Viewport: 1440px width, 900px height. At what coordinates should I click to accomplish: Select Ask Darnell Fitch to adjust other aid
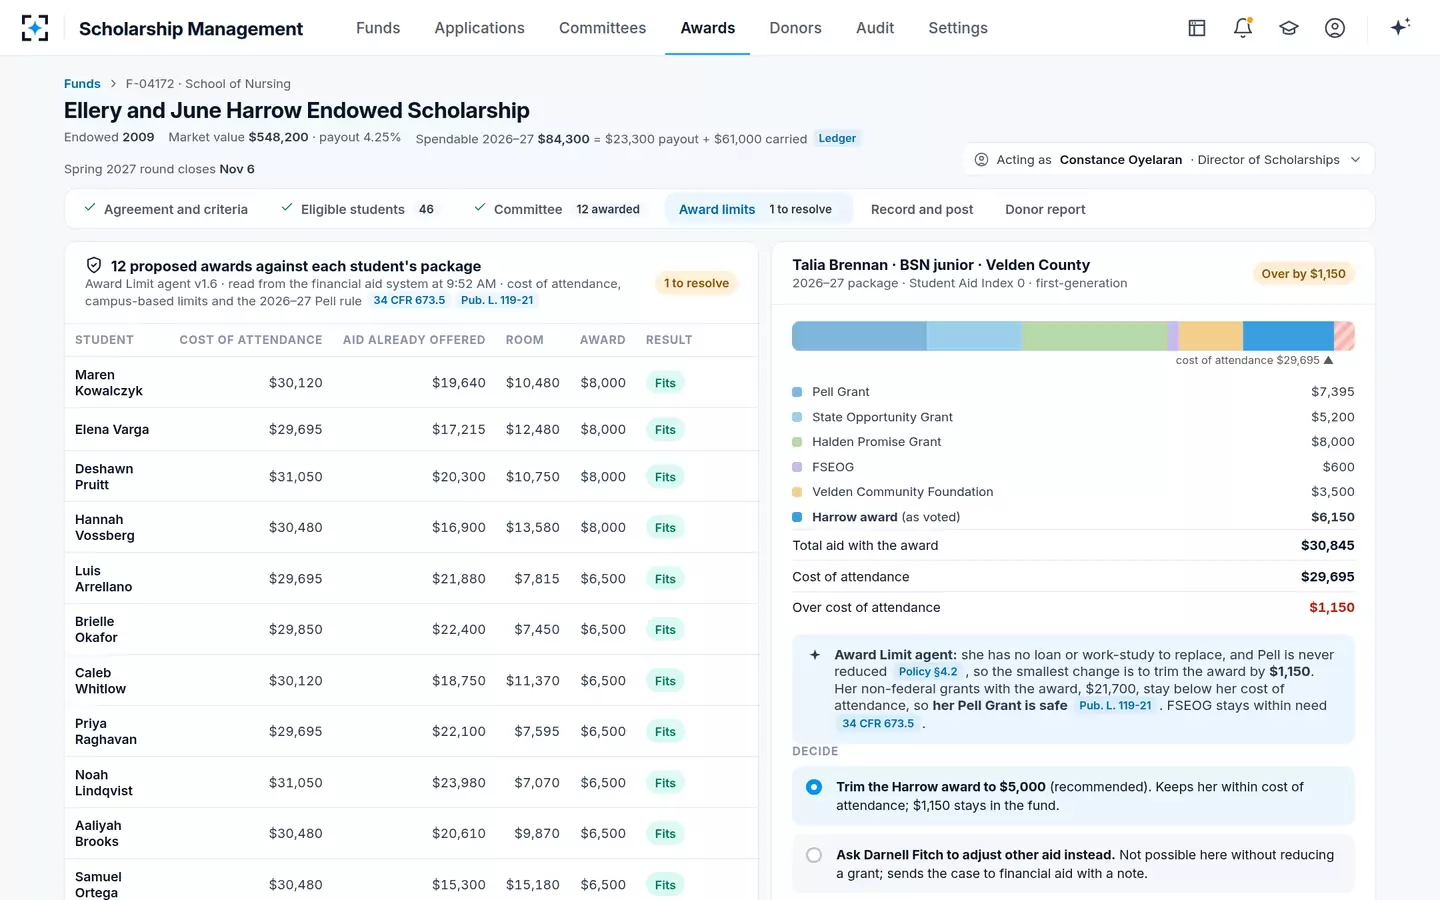(1073, 864)
